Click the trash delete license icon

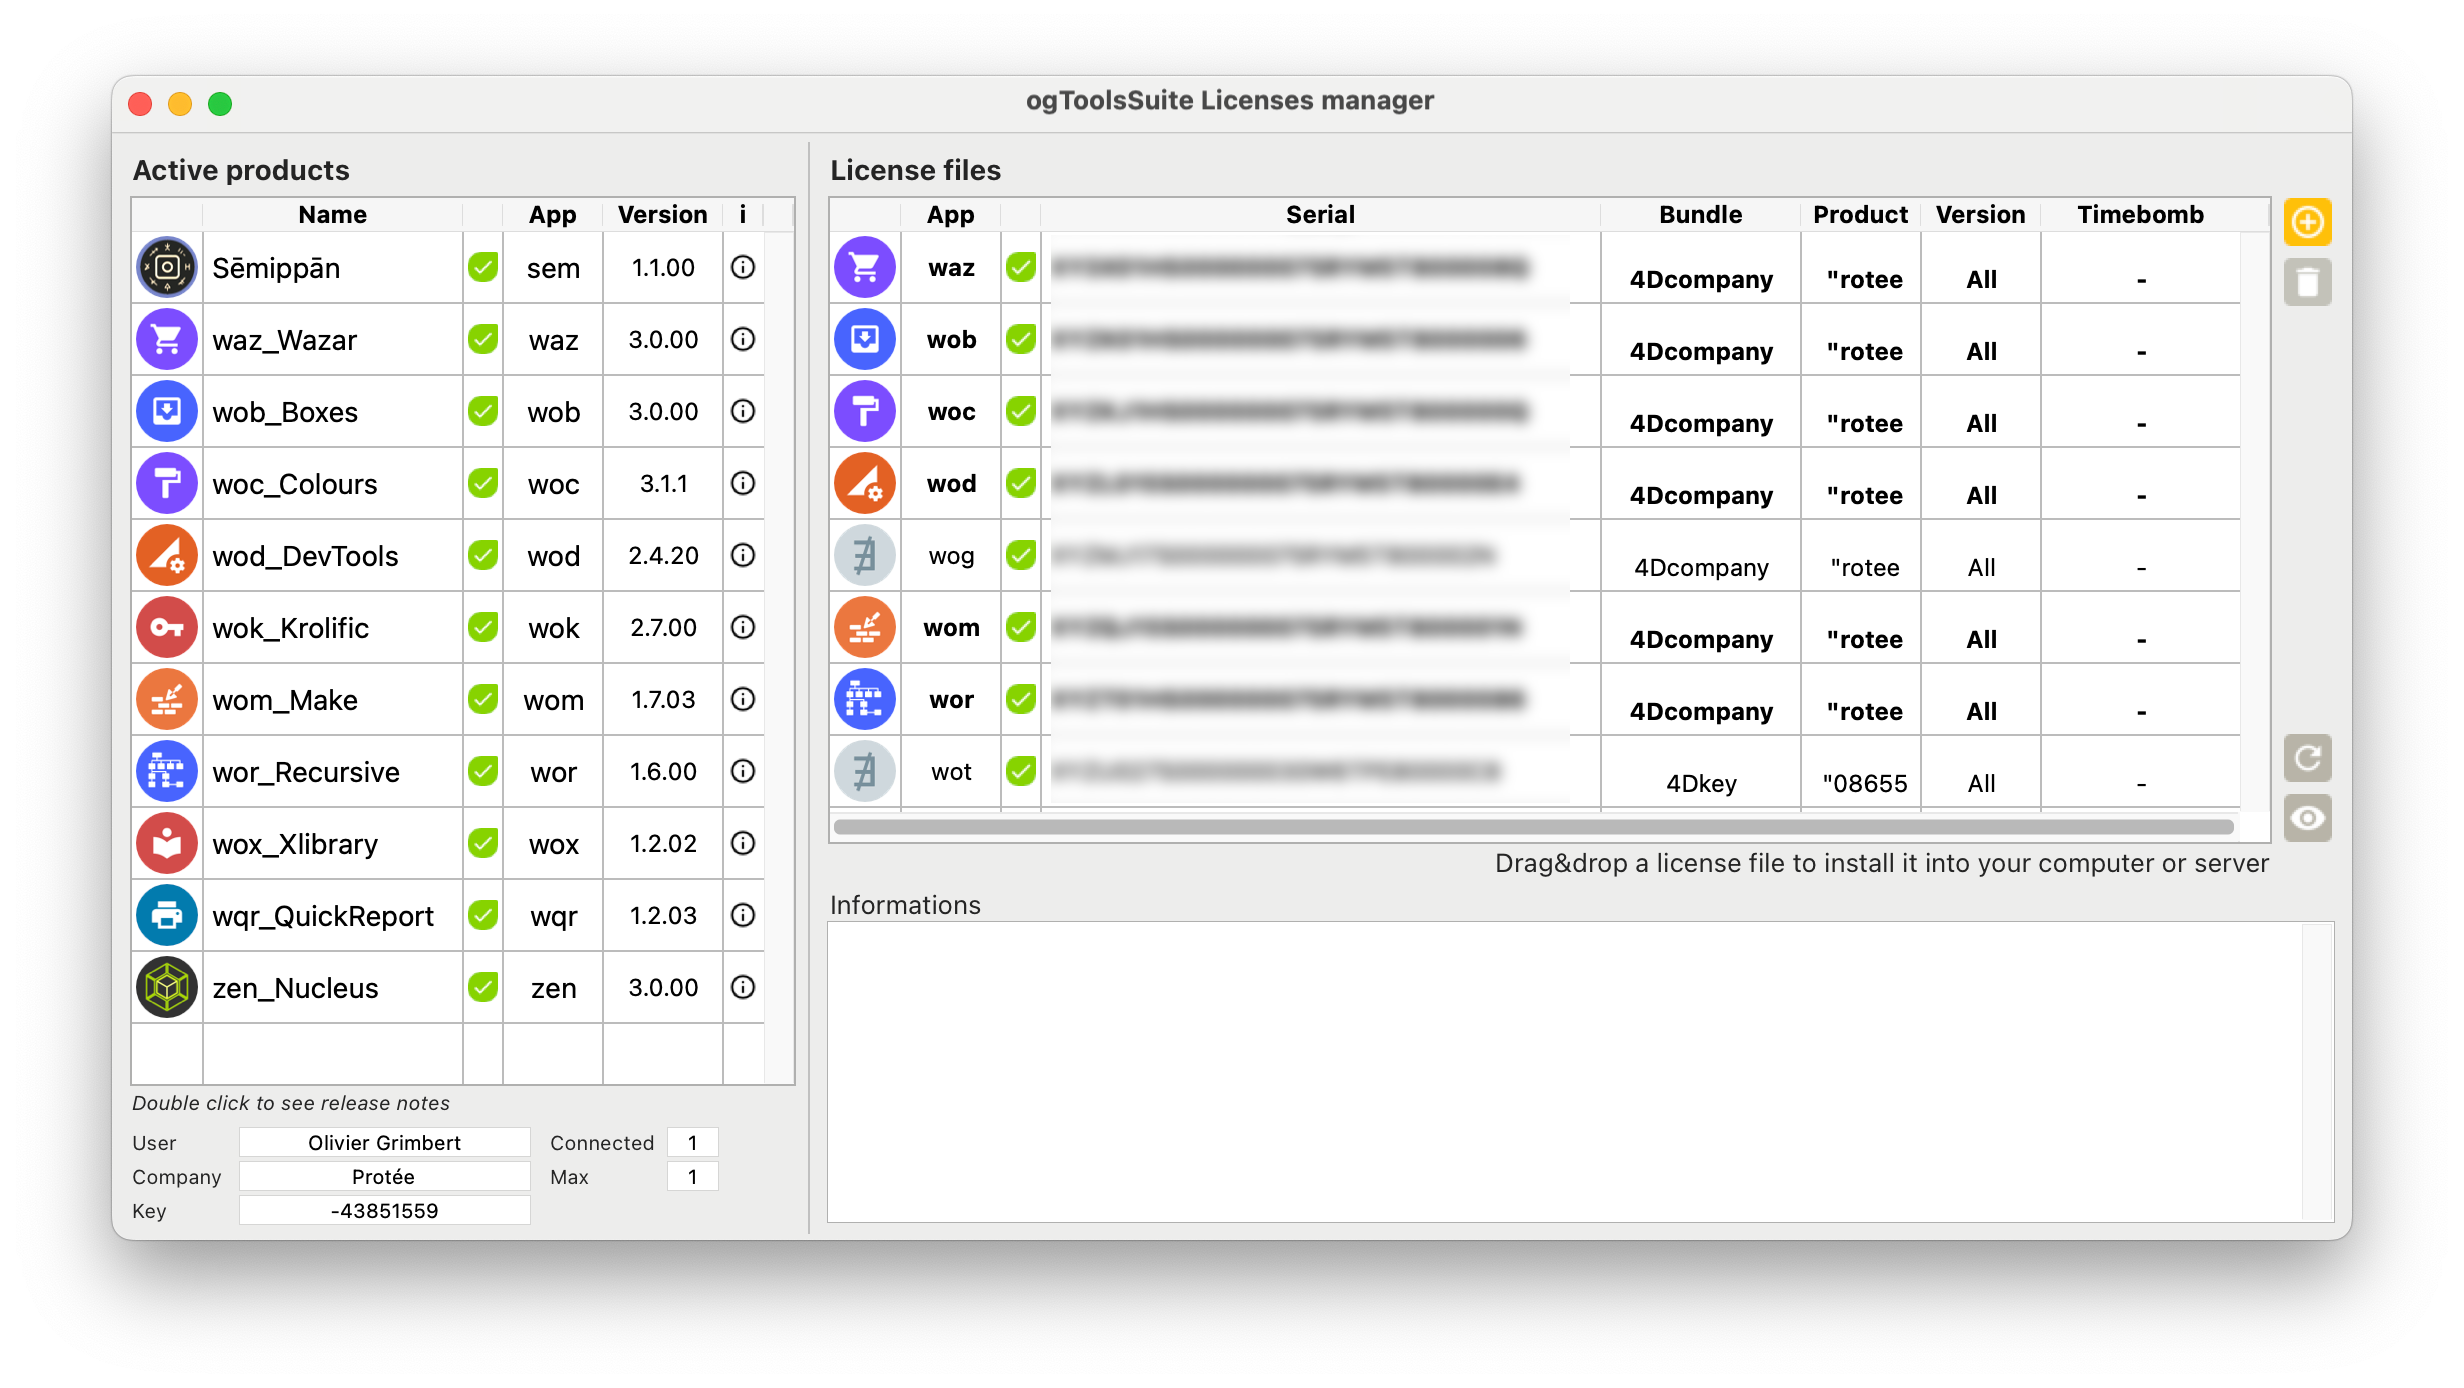(2307, 282)
